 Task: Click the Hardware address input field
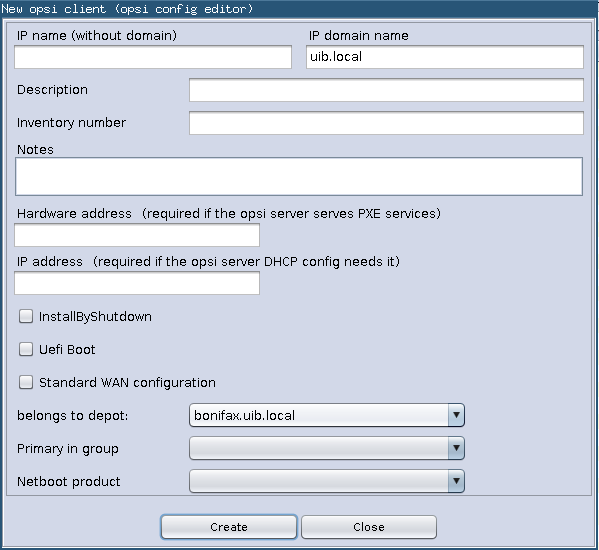137,235
